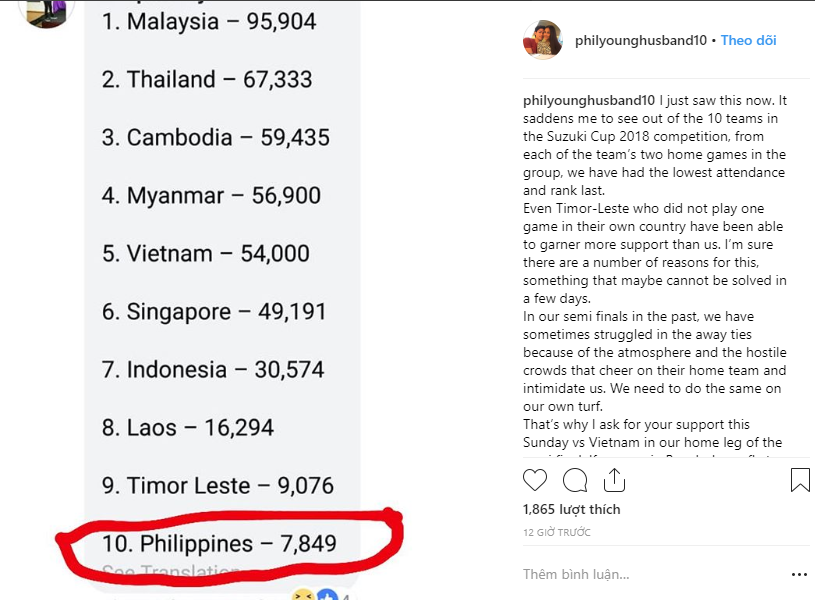The width and height of the screenshot is (815, 600).
Task: Open the 12 GIỜ TRƯỚC timestamp link
Action: (556, 532)
